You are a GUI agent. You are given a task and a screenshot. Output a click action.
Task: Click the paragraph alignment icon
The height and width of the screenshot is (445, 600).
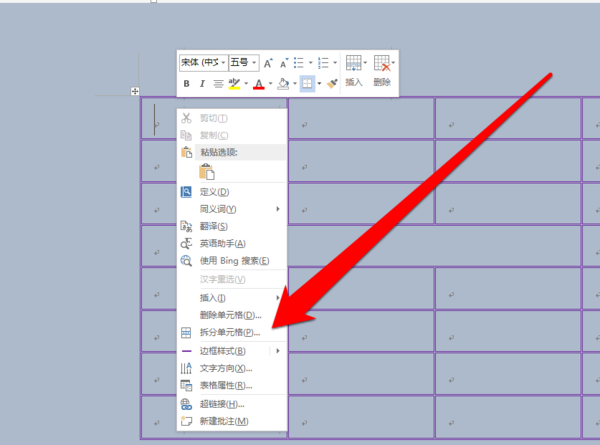click(218, 83)
